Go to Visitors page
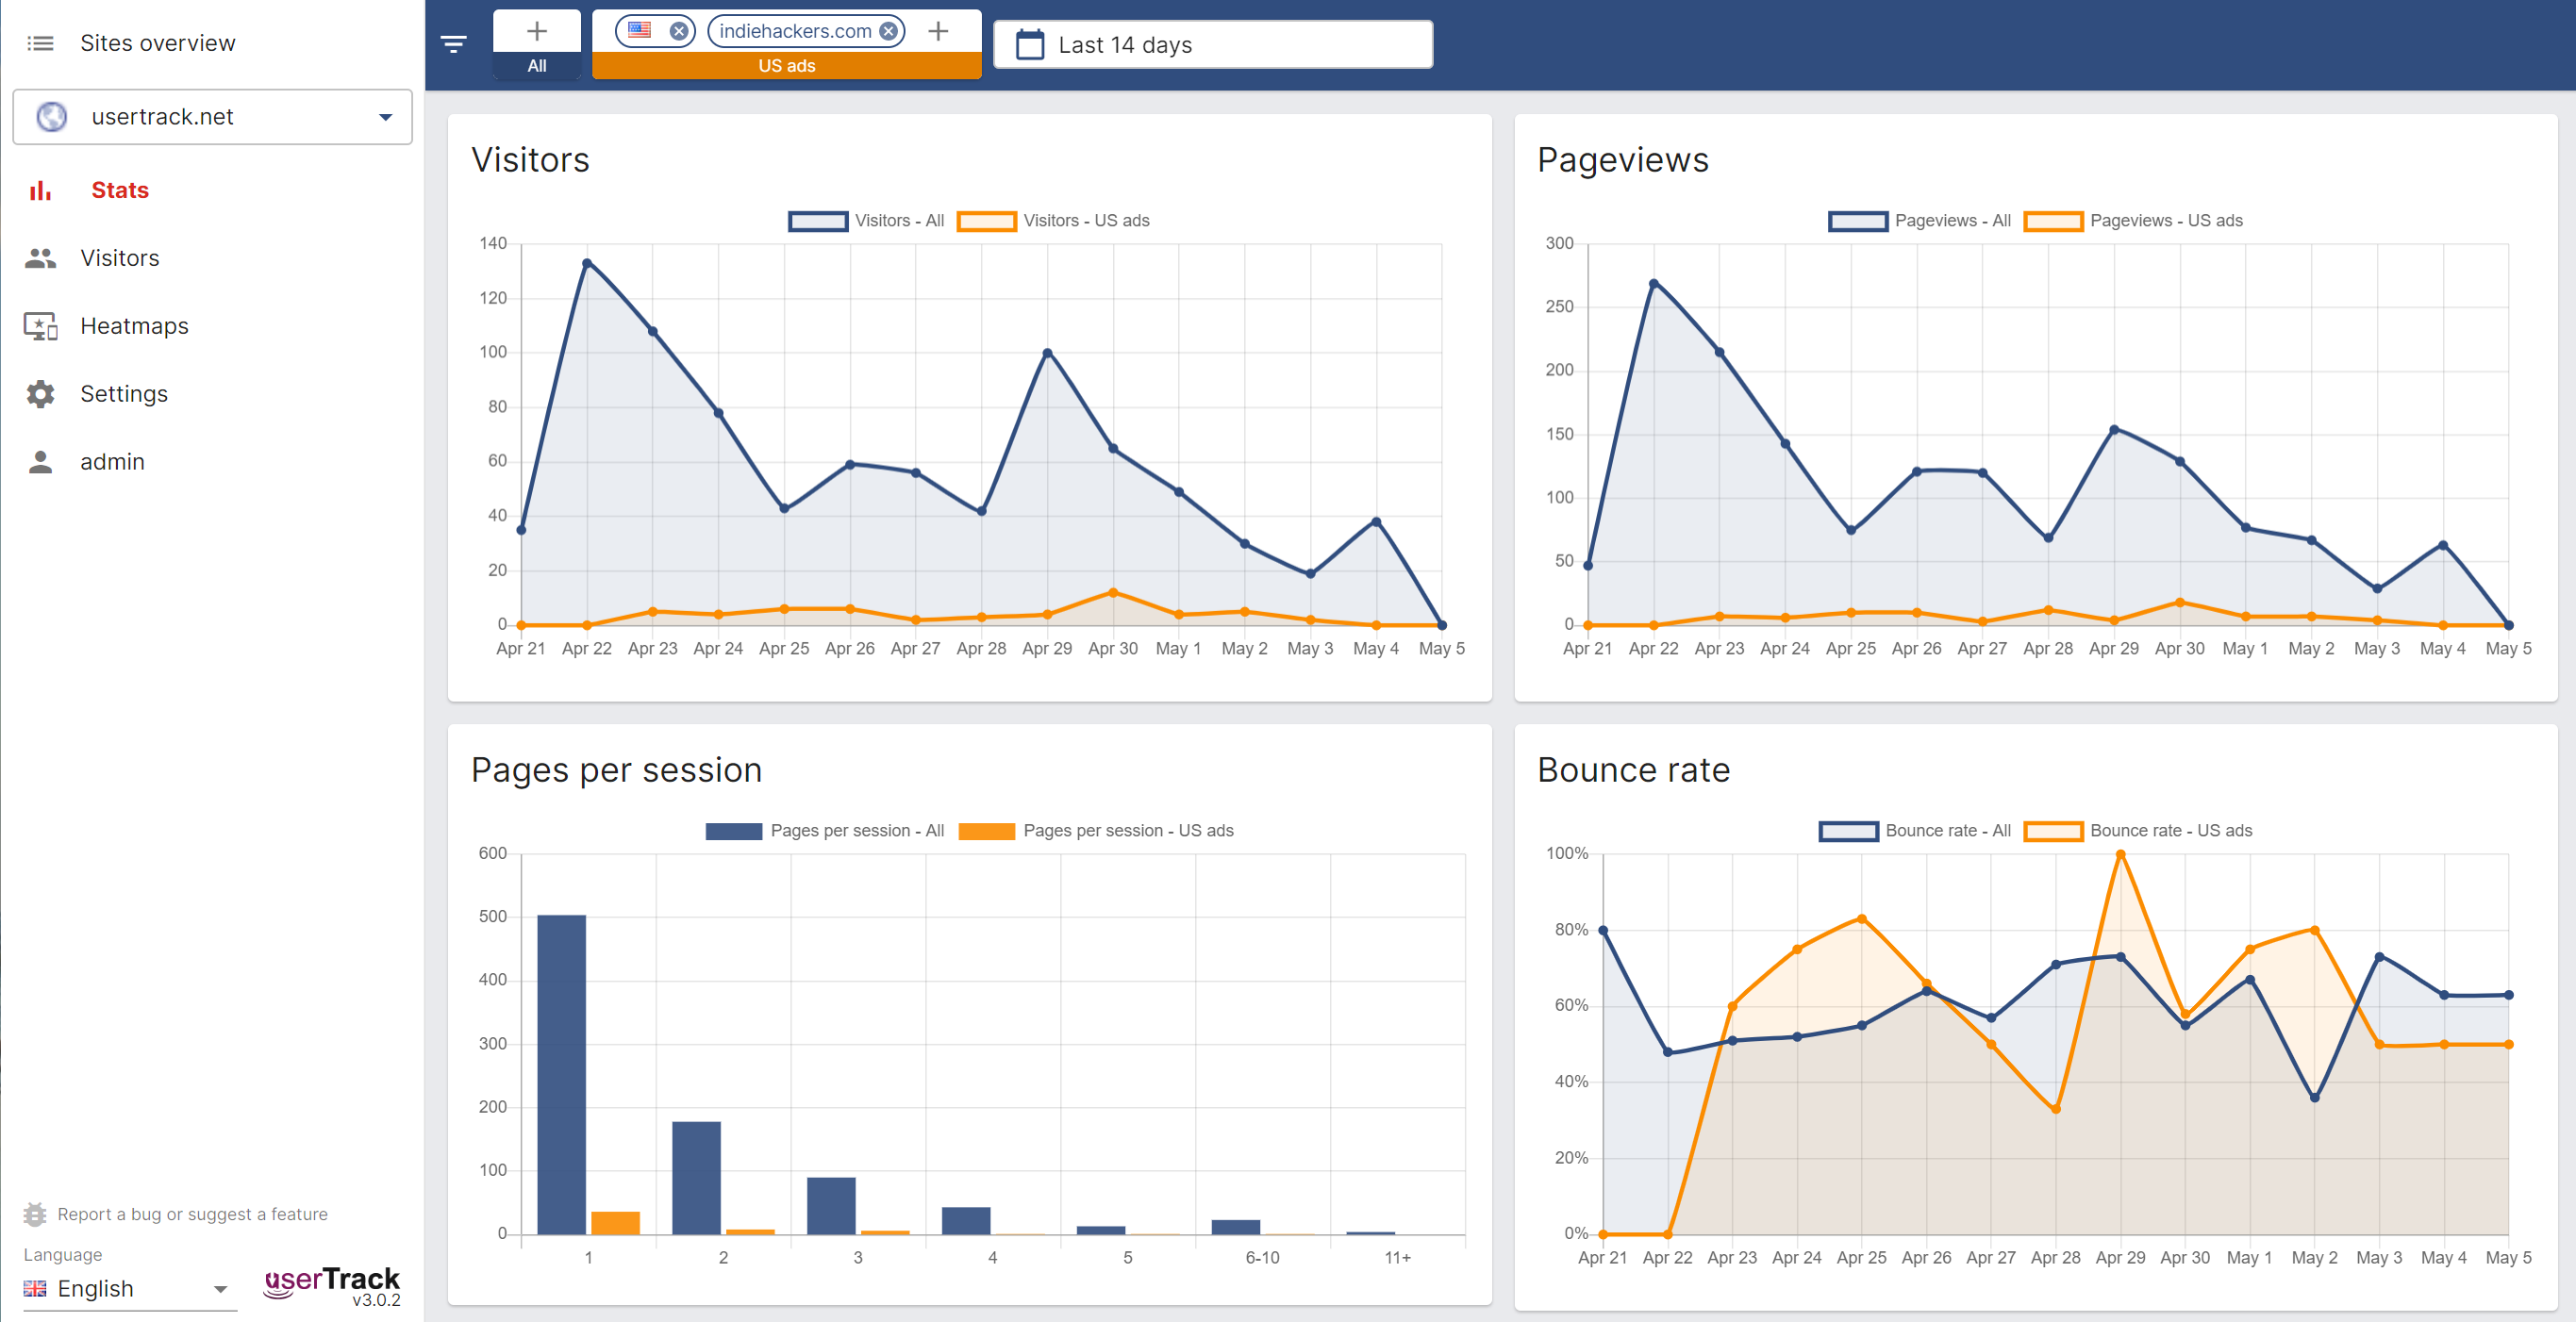This screenshot has width=2576, height=1322. pos(120,258)
